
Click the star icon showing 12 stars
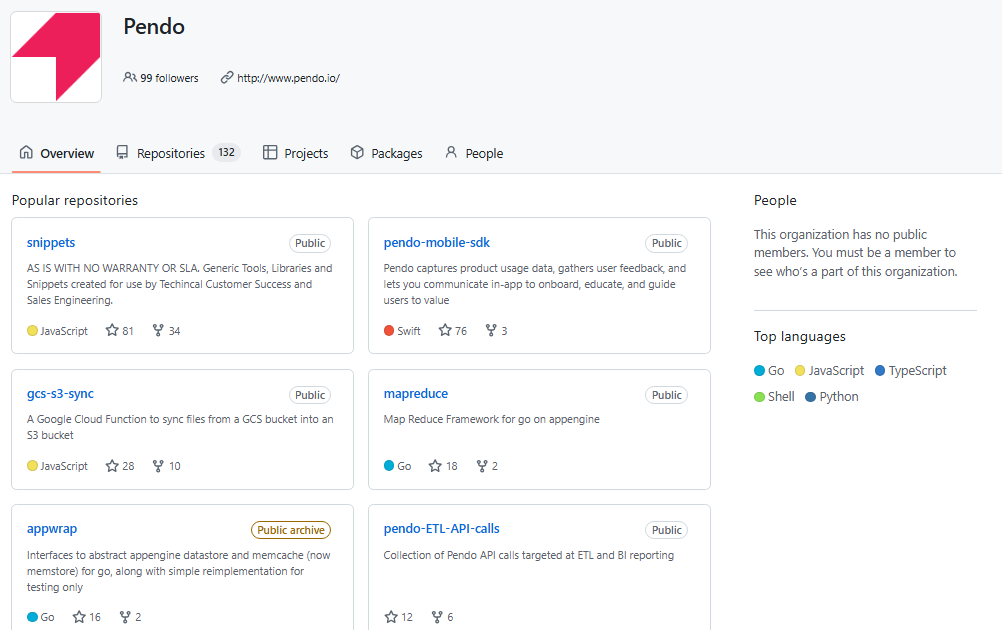click(x=391, y=617)
